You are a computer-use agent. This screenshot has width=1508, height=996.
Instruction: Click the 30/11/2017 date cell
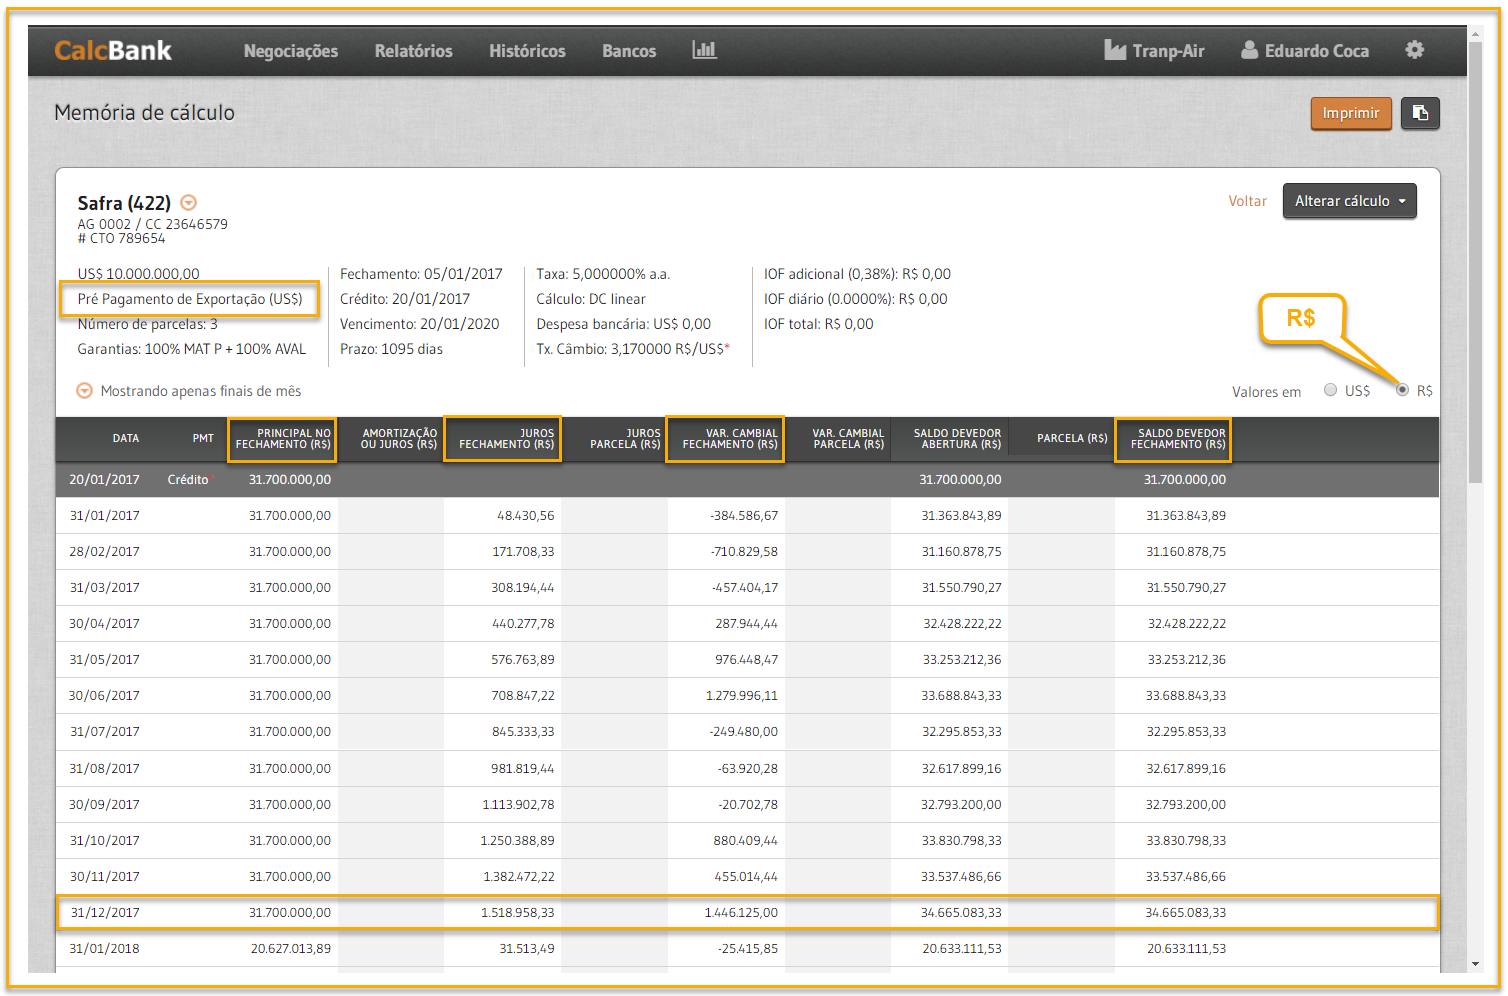point(105,877)
